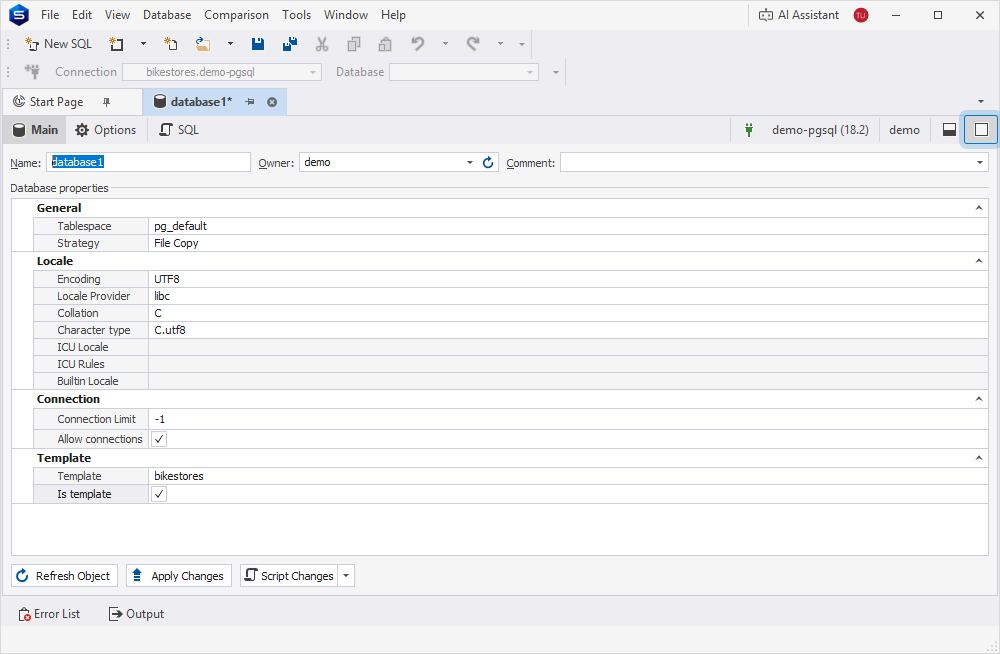Open the document tabs list dropdown

[x=981, y=101]
